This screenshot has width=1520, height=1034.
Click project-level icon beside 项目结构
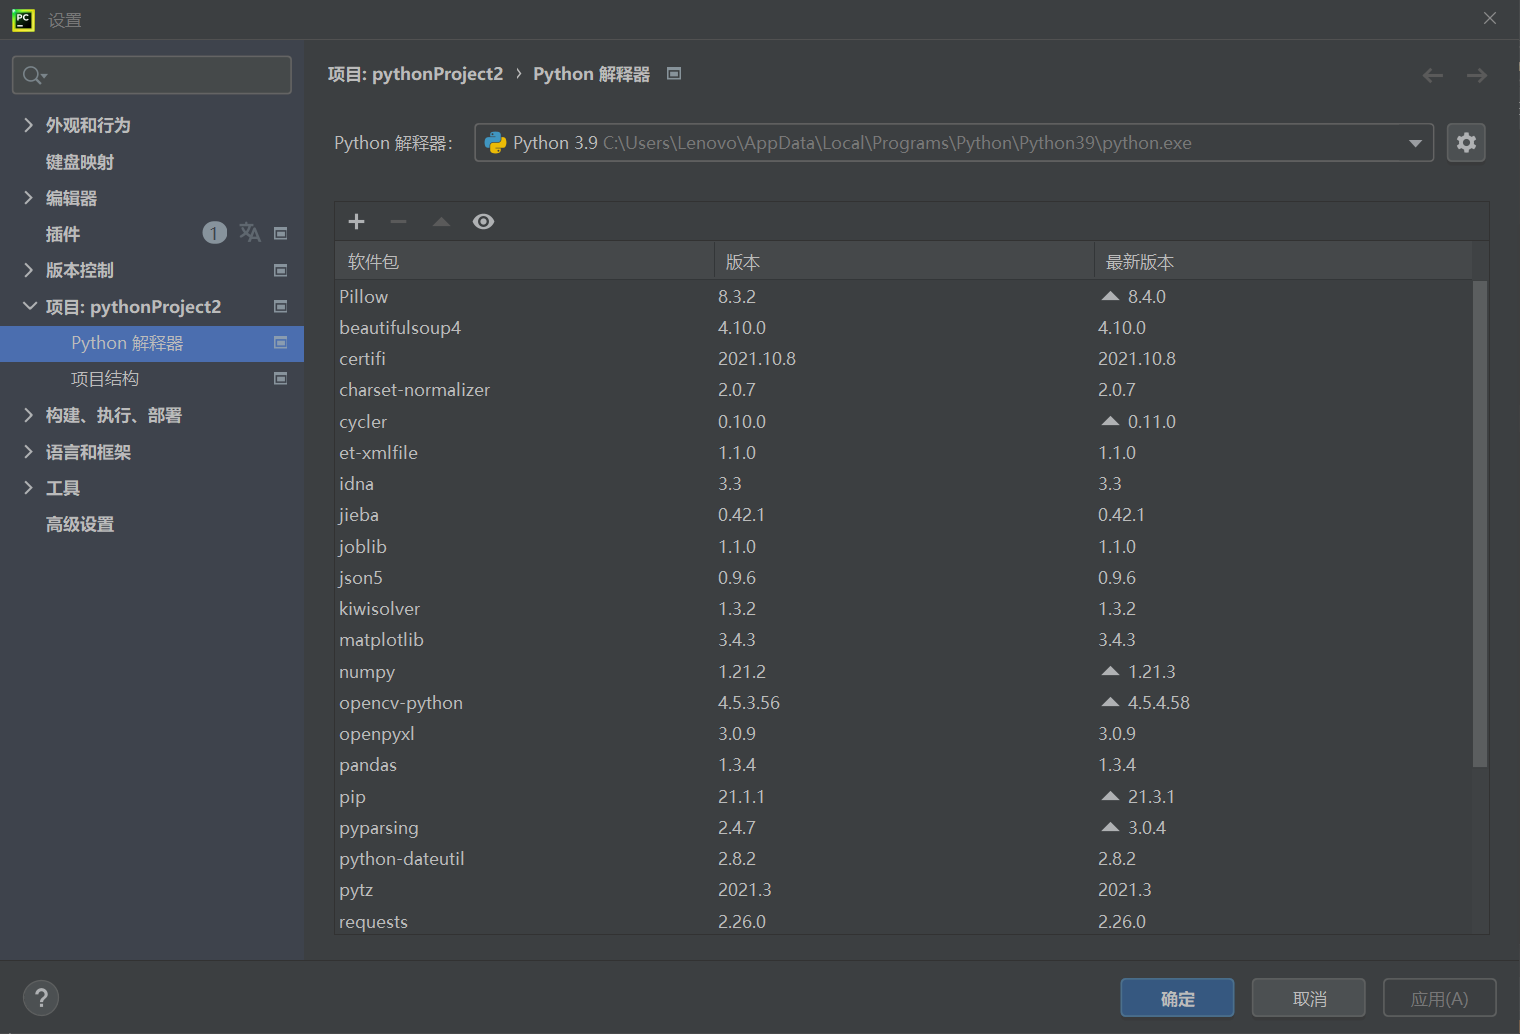[281, 378]
